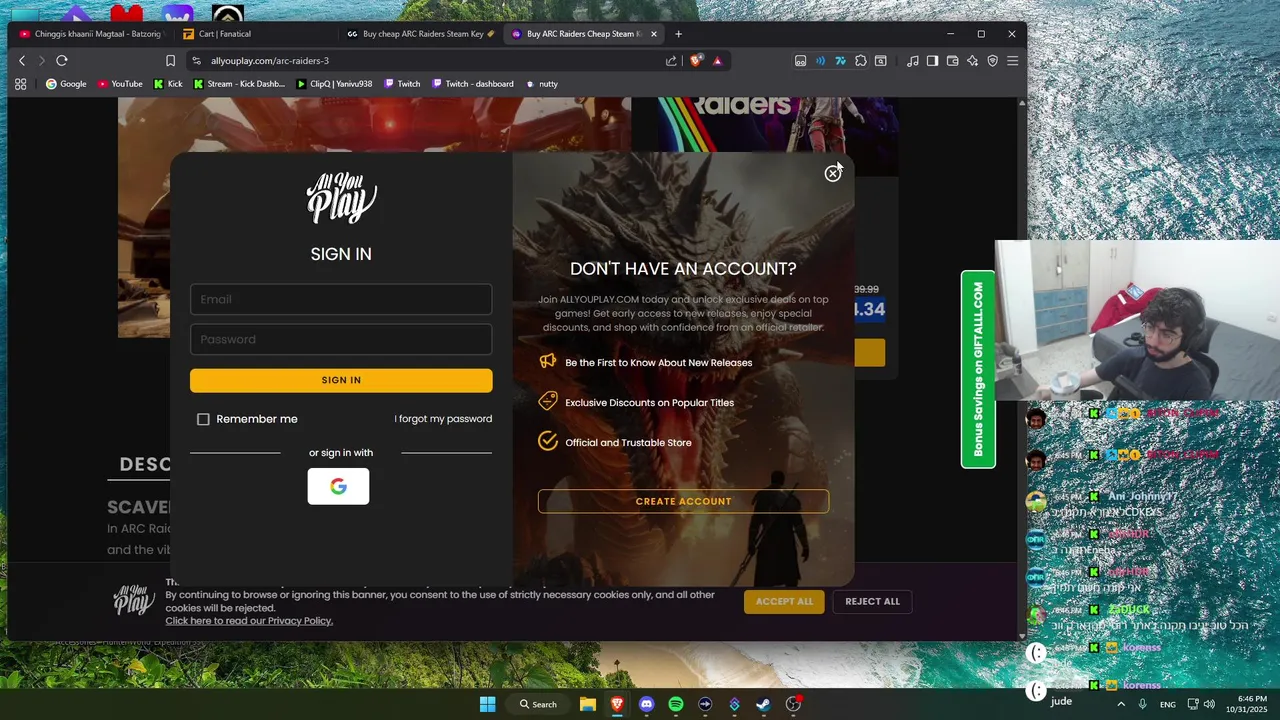Click the microphone icon in system tray

[1142, 704]
